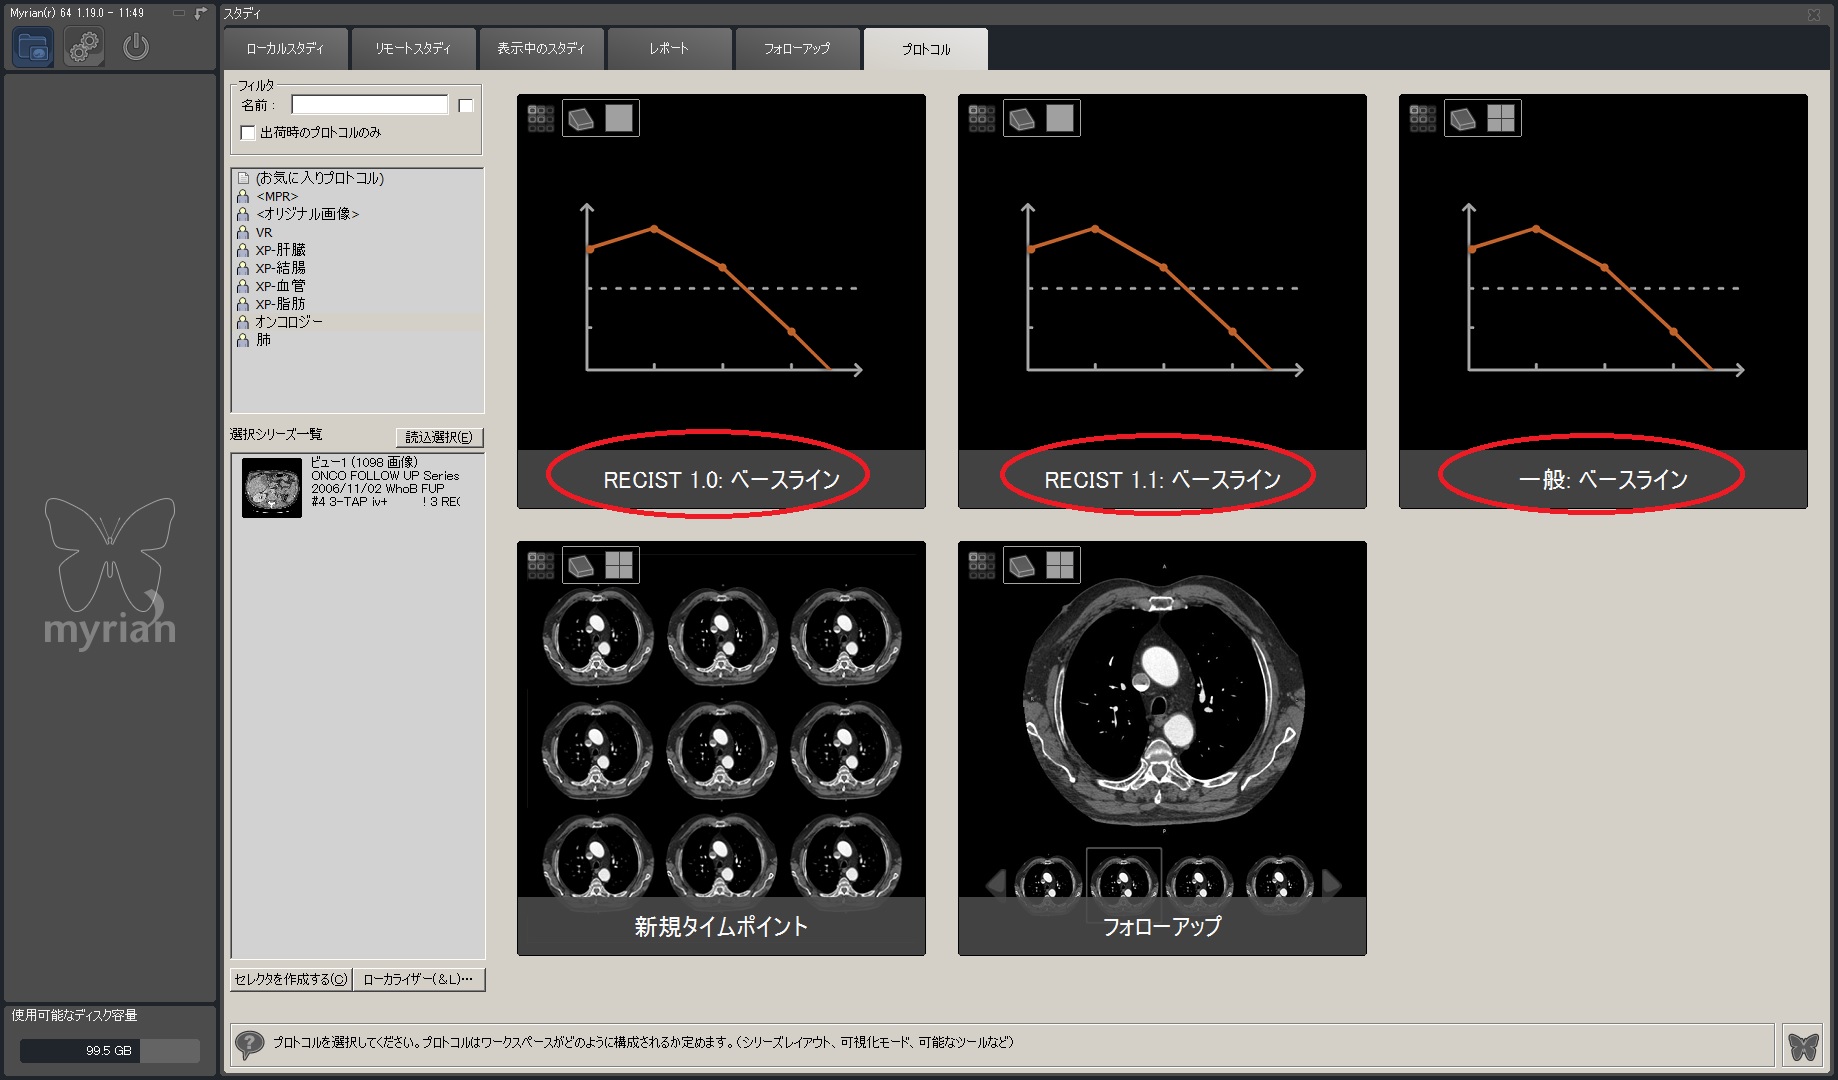Image resolution: width=1838 pixels, height=1080 pixels.
Task: Click the セレクタを作成する button
Action: pyautogui.click(x=290, y=979)
